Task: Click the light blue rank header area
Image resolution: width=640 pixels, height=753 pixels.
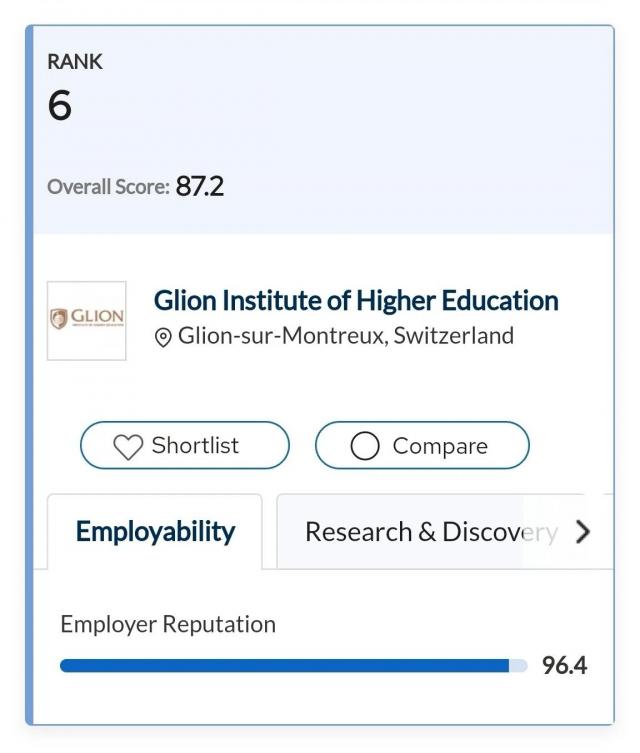Action: click(400, 130)
